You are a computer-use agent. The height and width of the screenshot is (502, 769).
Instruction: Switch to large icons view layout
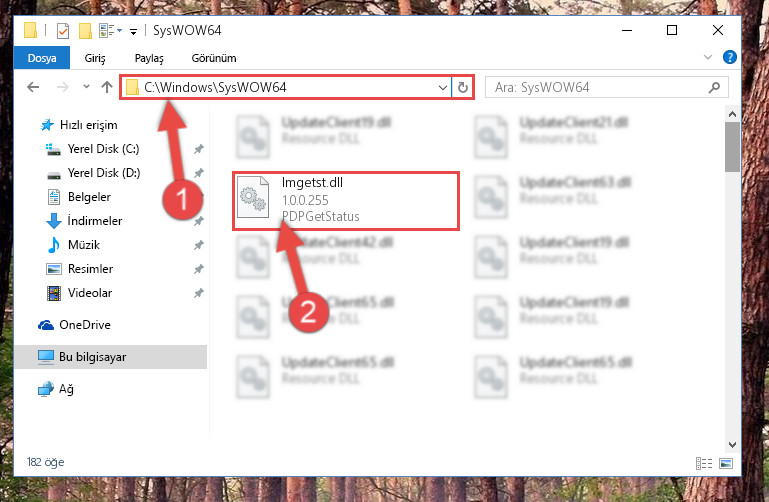point(726,463)
